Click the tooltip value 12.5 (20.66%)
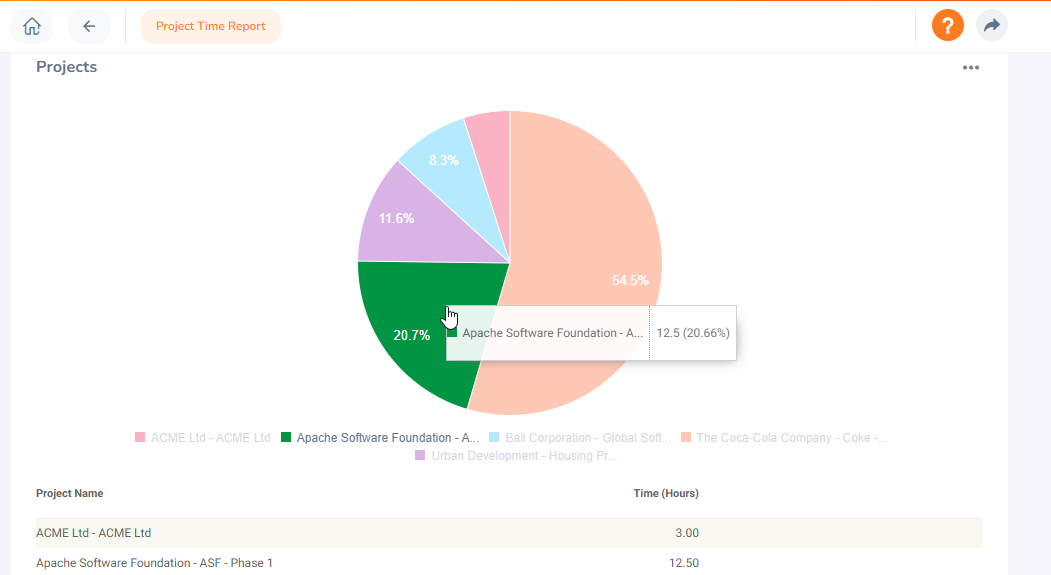Image resolution: width=1051 pixels, height=575 pixels. coord(692,333)
